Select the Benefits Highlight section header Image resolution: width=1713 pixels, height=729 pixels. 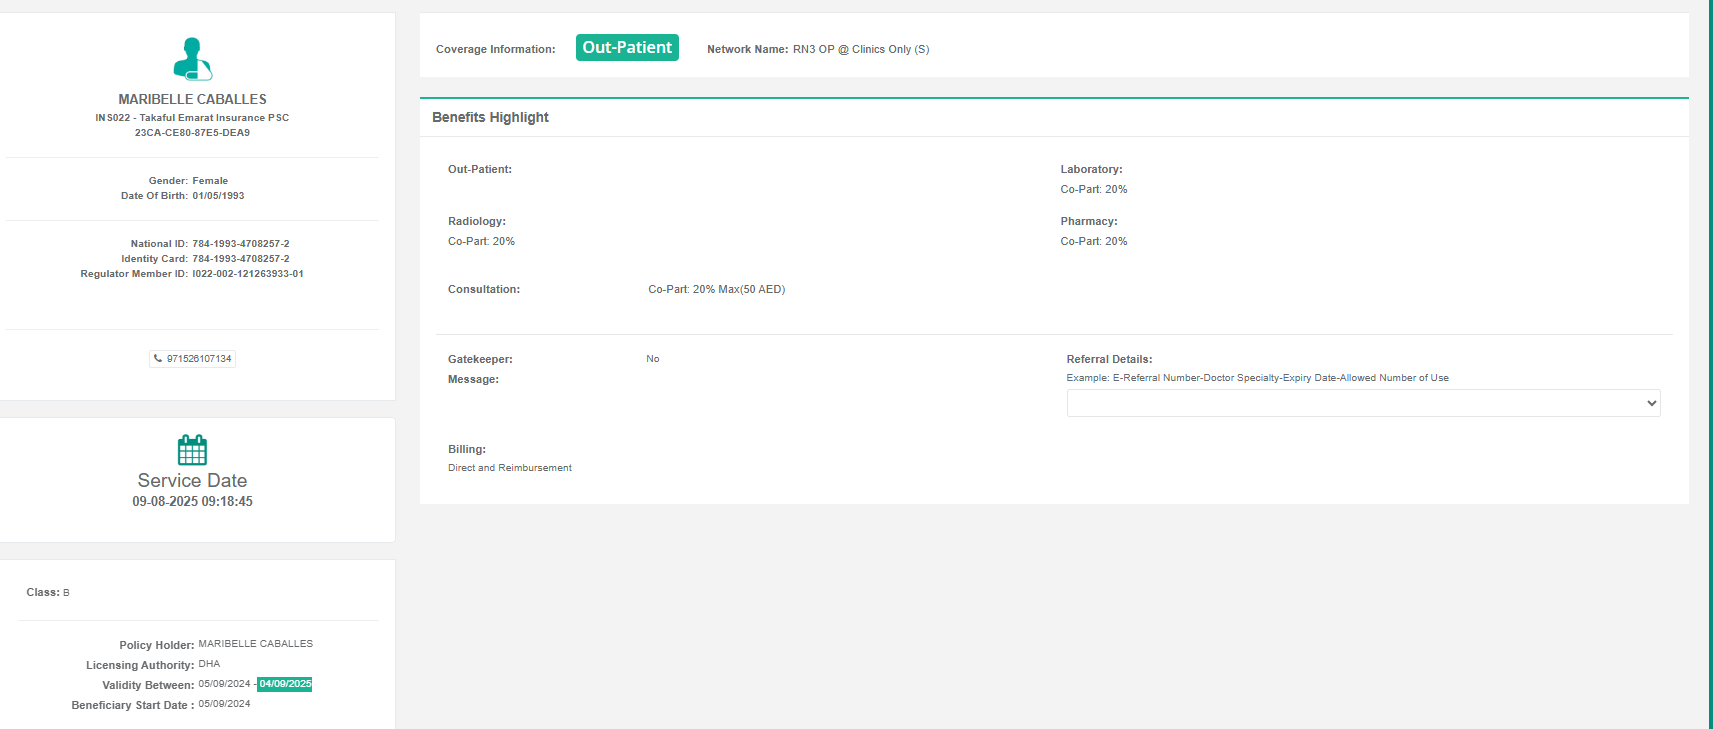490,117
